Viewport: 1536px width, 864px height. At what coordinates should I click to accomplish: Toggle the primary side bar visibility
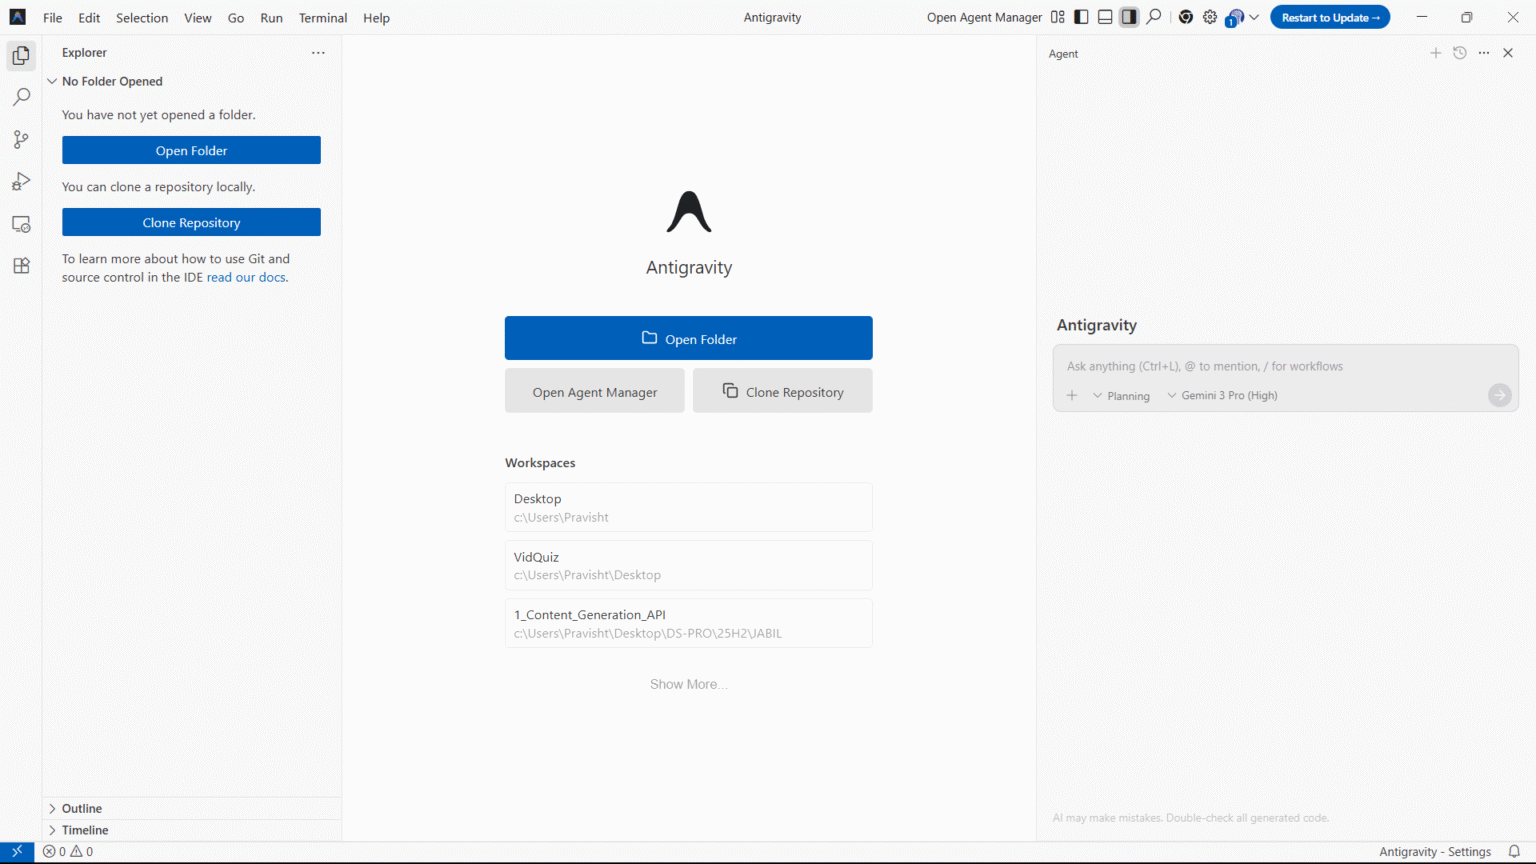[x=1081, y=17]
